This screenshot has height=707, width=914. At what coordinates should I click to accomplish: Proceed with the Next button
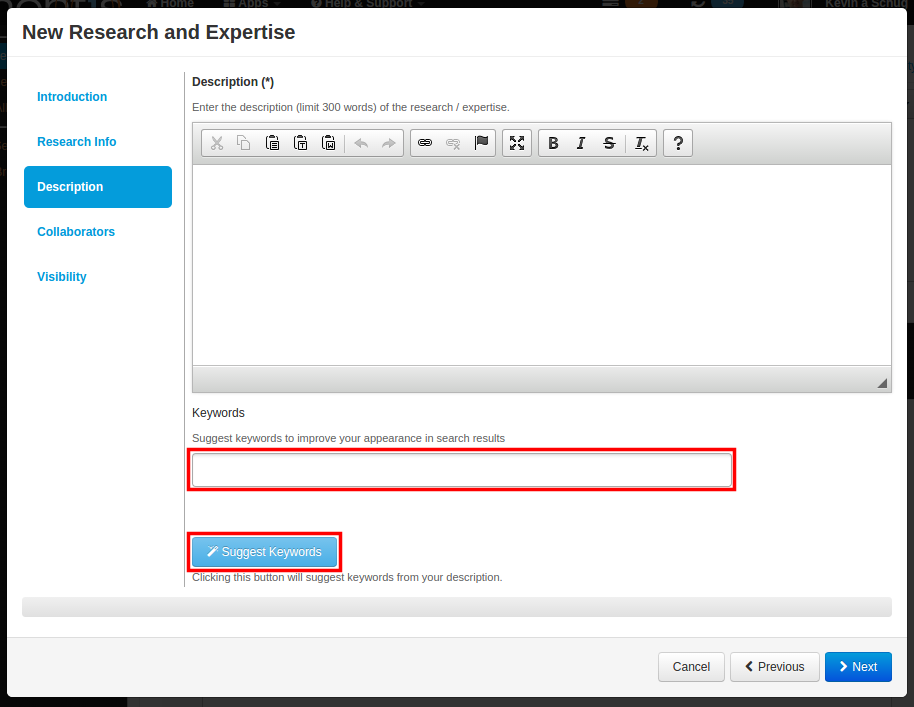click(x=858, y=667)
